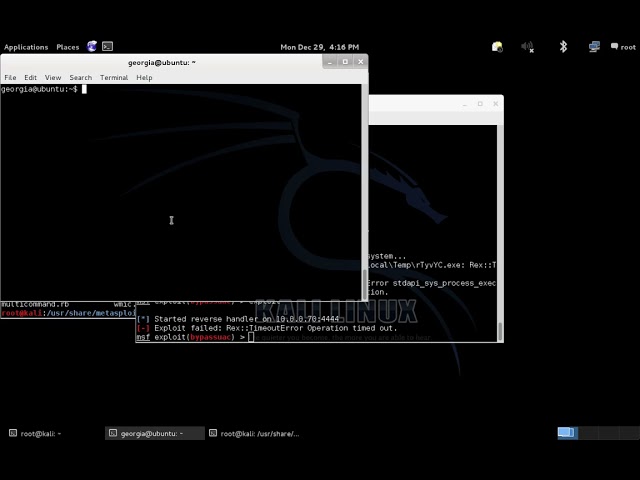
Task: Open the root user menu
Action: (x=623, y=47)
